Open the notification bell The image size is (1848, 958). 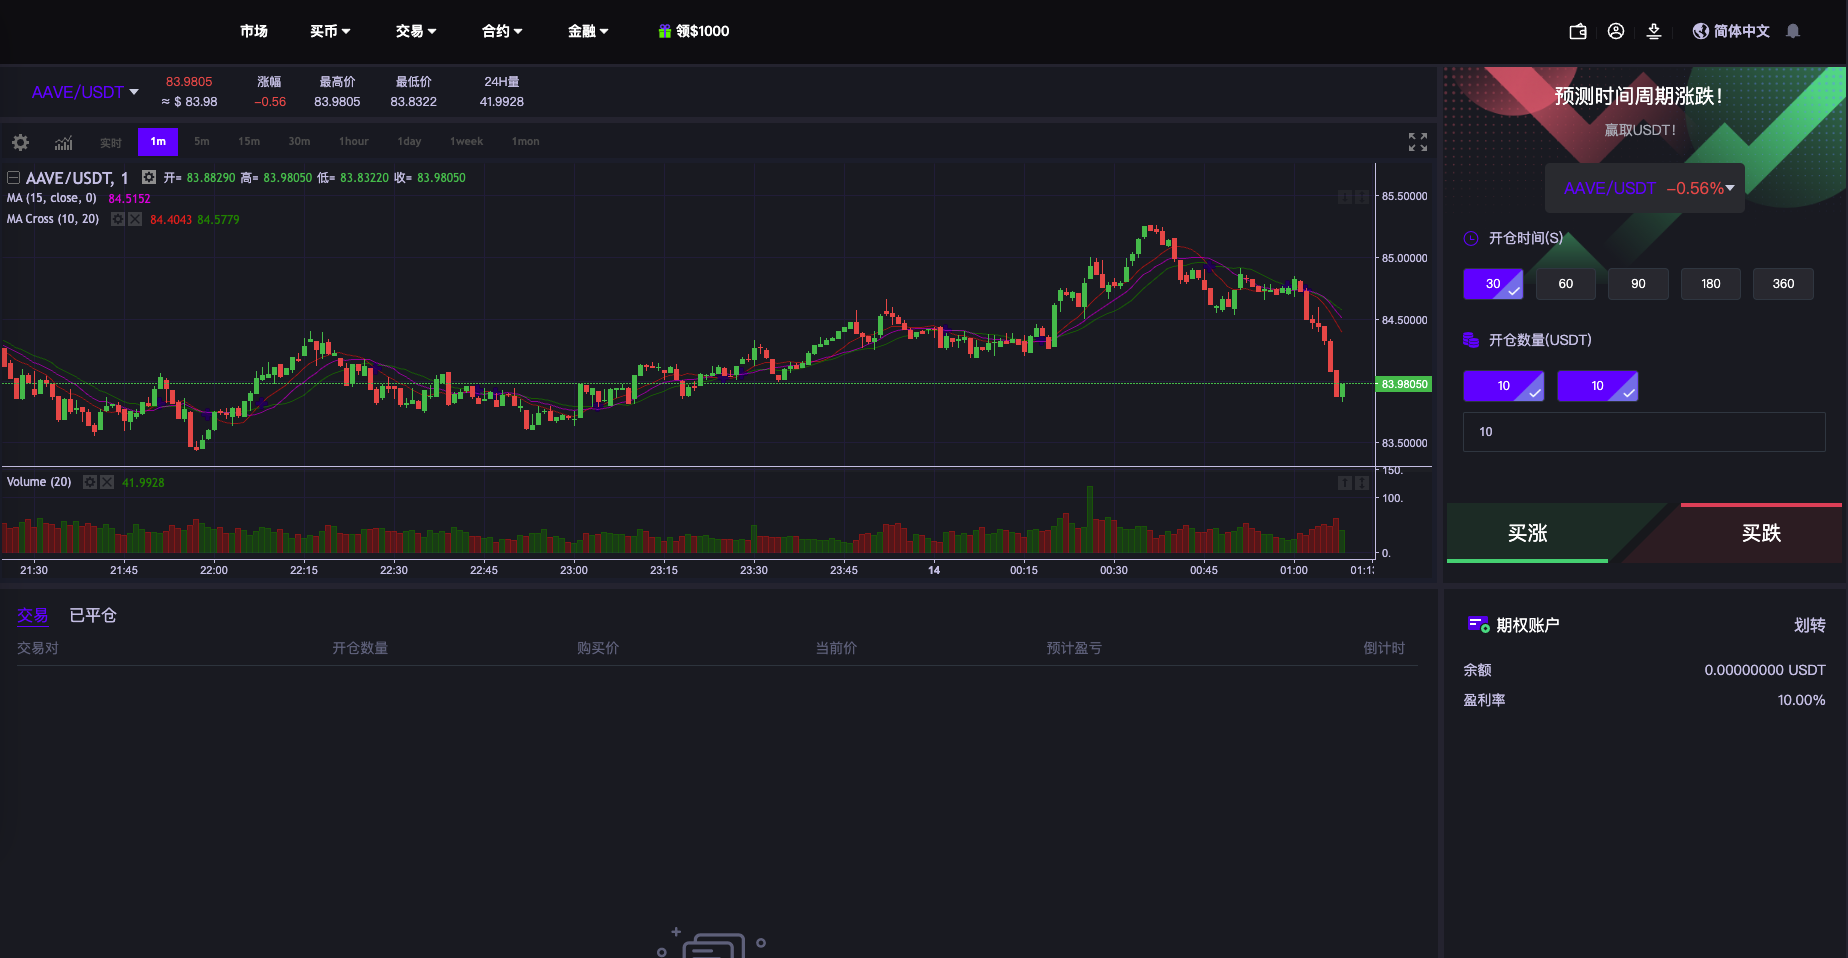pyautogui.click(x=1793, y=31)
